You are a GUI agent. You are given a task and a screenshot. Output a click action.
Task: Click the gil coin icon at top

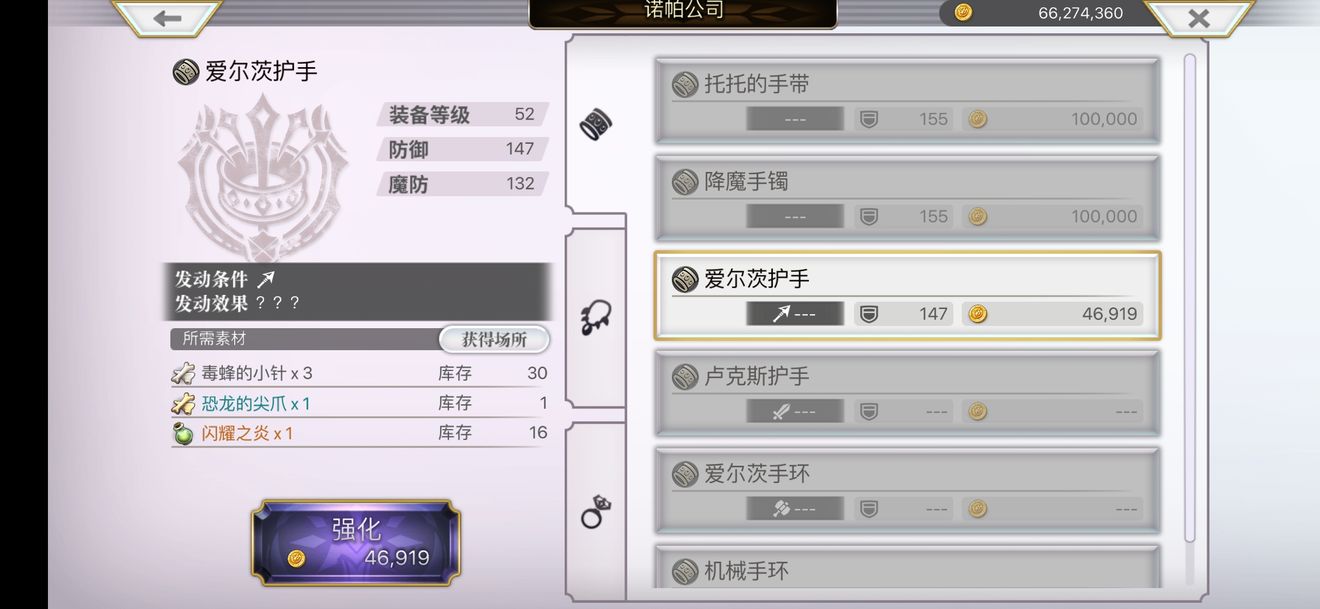click(x=963, y=12)
